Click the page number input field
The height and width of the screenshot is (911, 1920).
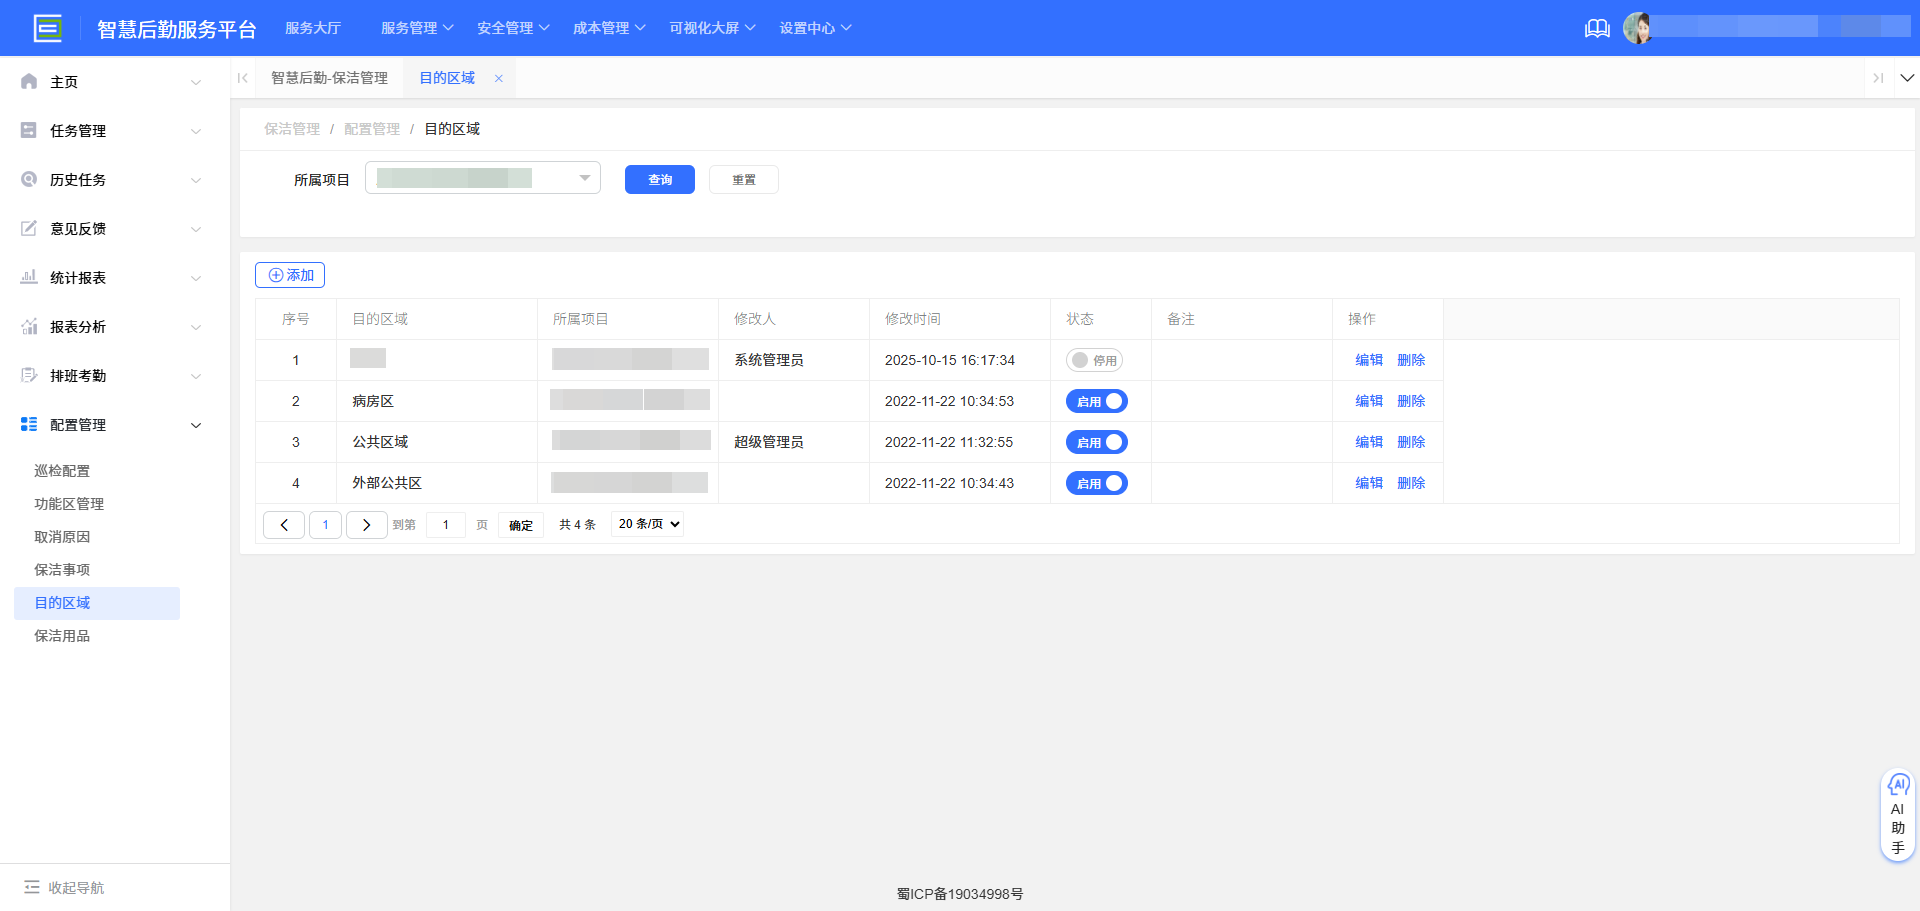(445, 524)
